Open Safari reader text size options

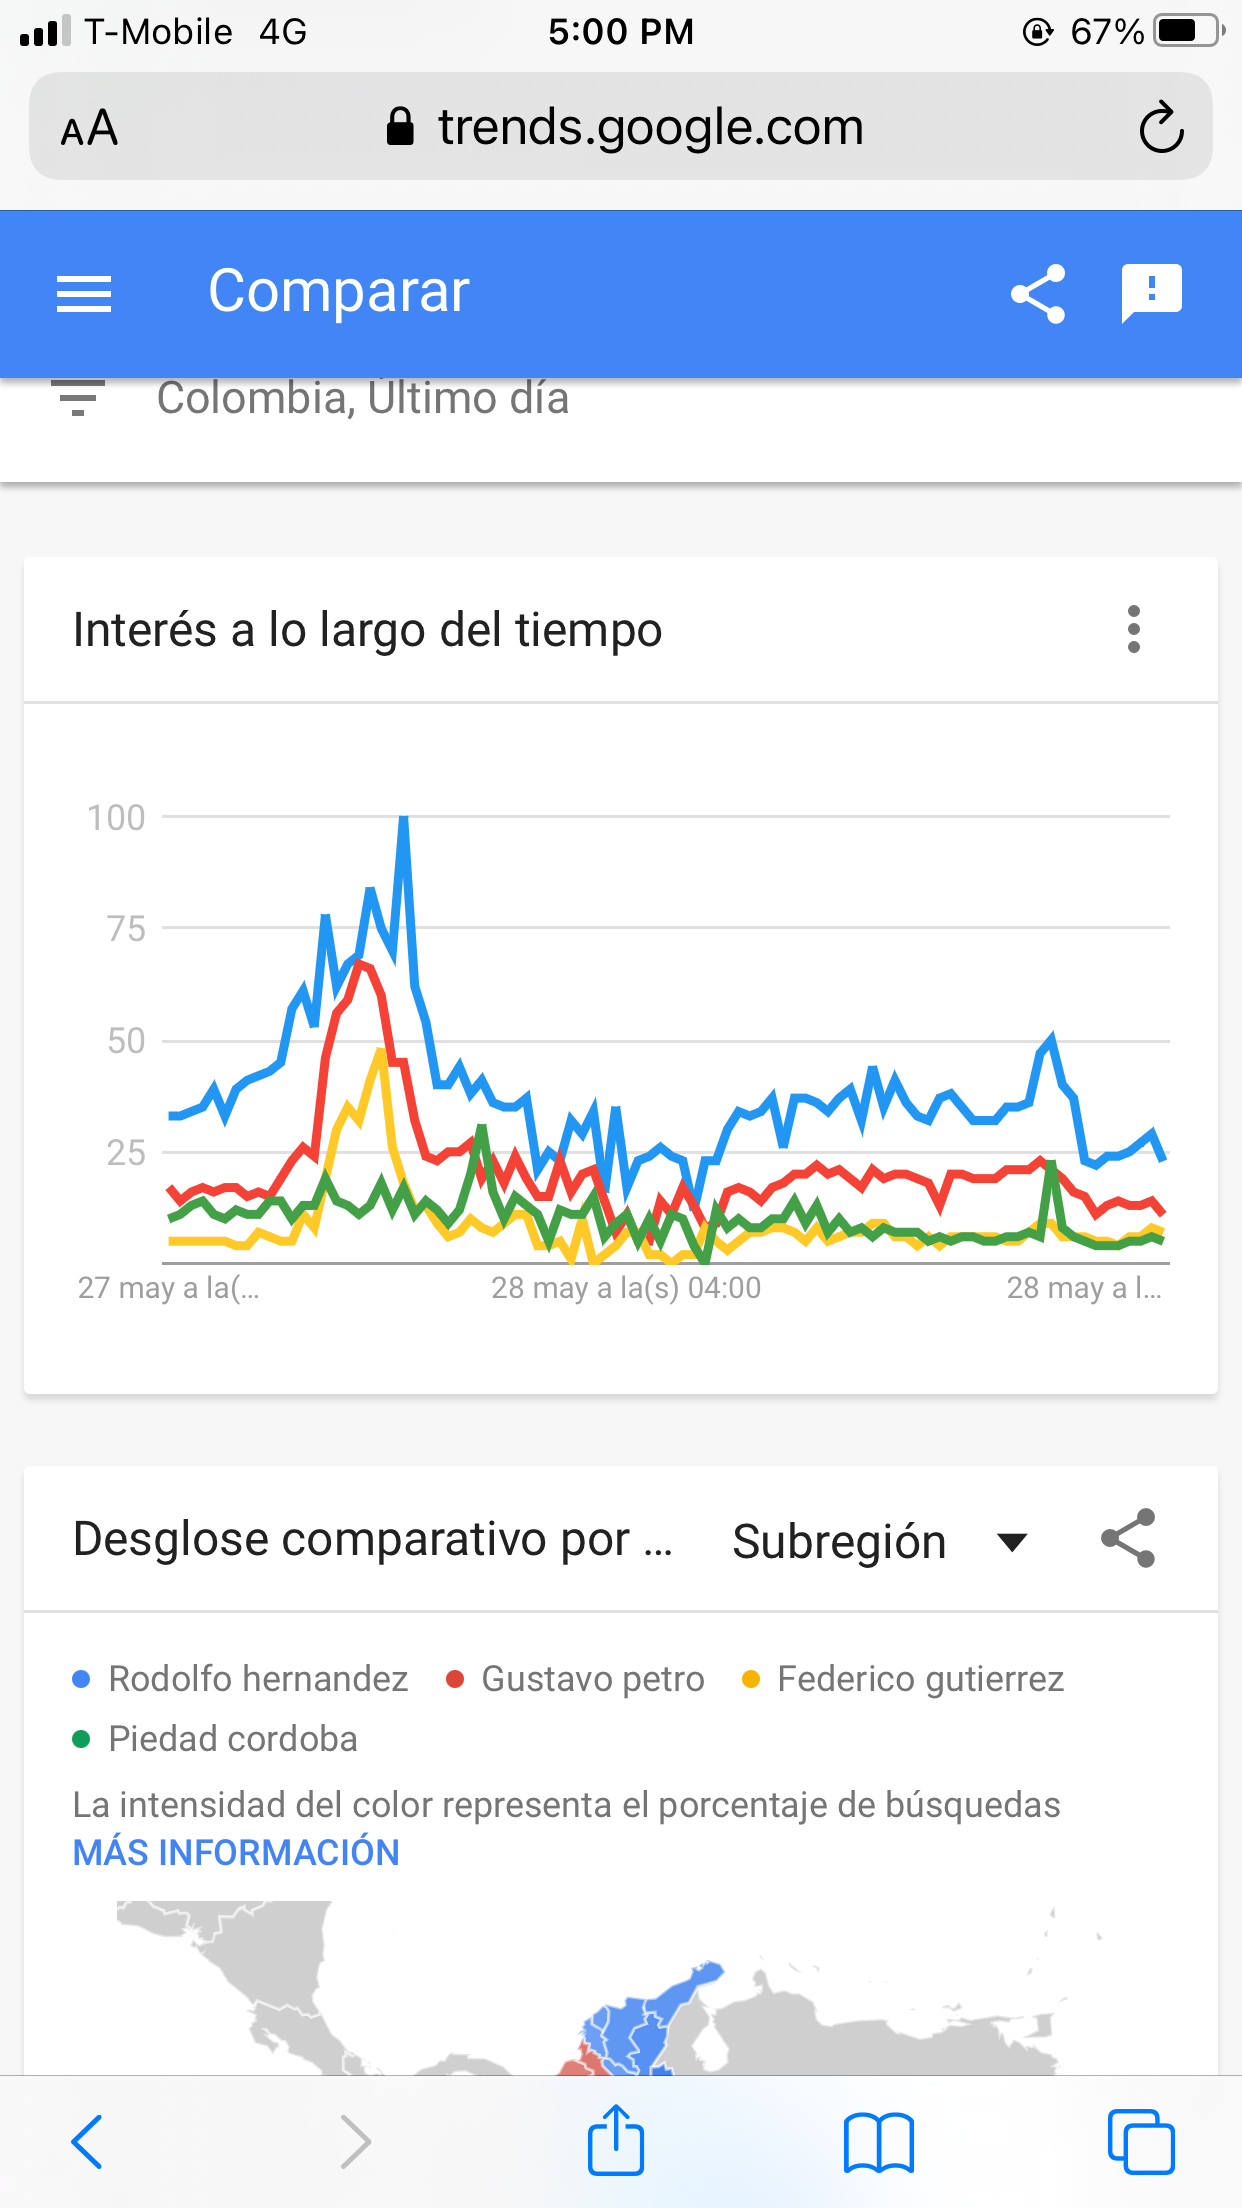(x=90, y=129)
